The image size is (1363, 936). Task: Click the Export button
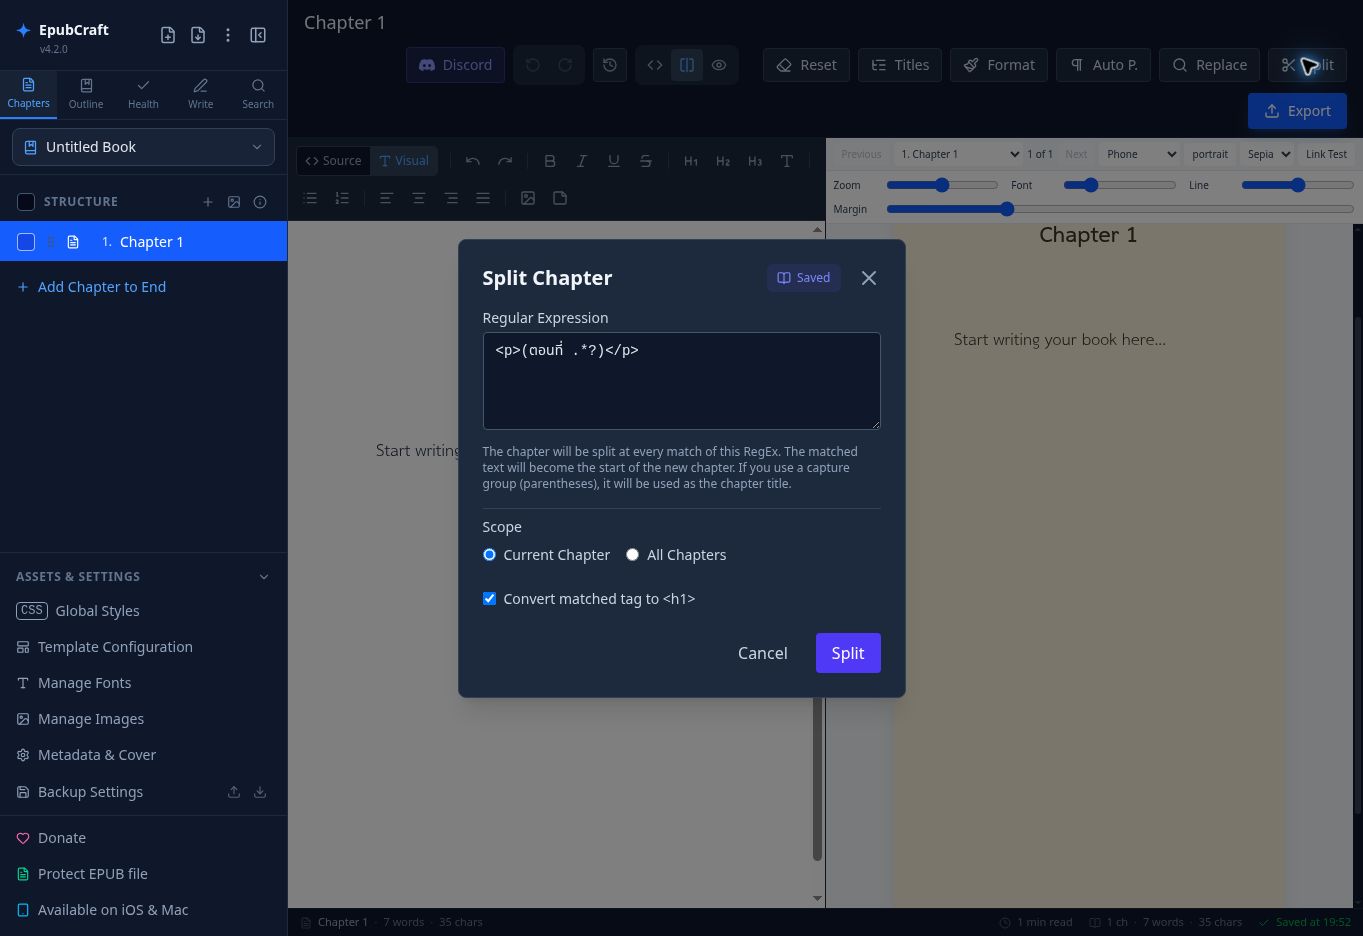pos(1297,111)
